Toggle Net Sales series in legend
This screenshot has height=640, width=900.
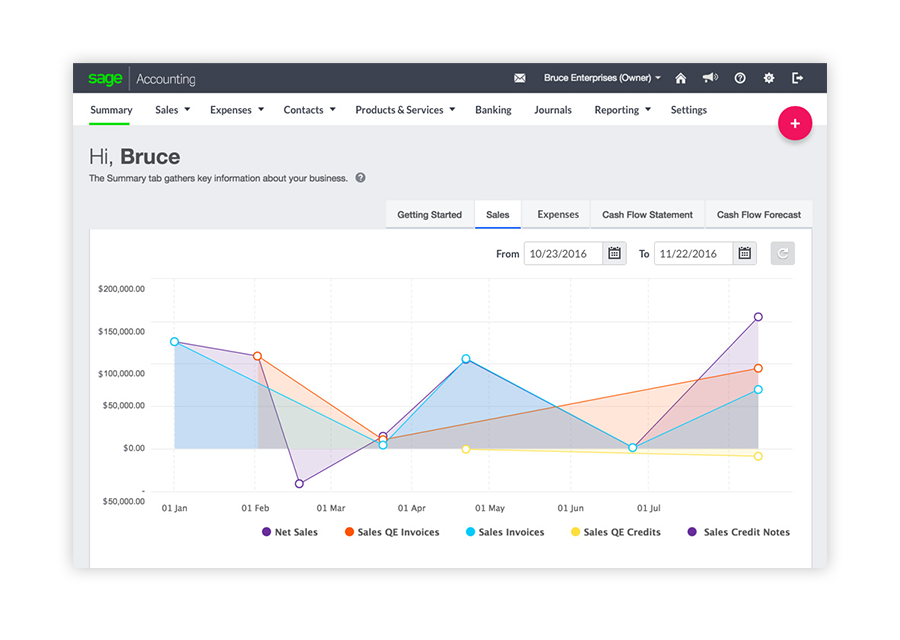pos(290,532)
